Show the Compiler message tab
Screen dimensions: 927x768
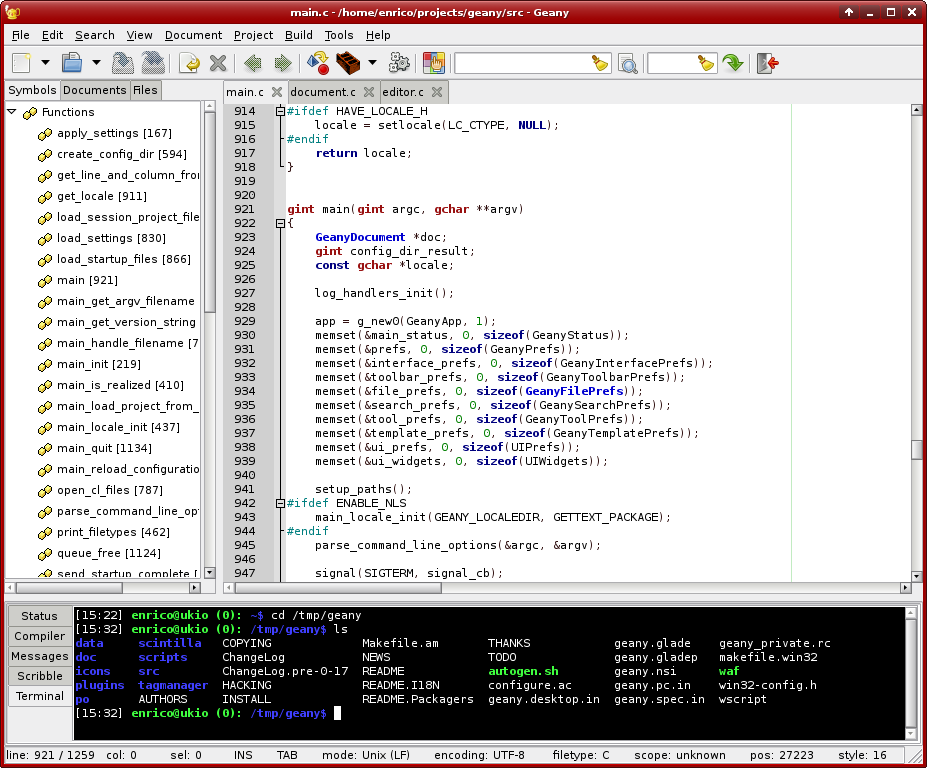tap(39, 636)
